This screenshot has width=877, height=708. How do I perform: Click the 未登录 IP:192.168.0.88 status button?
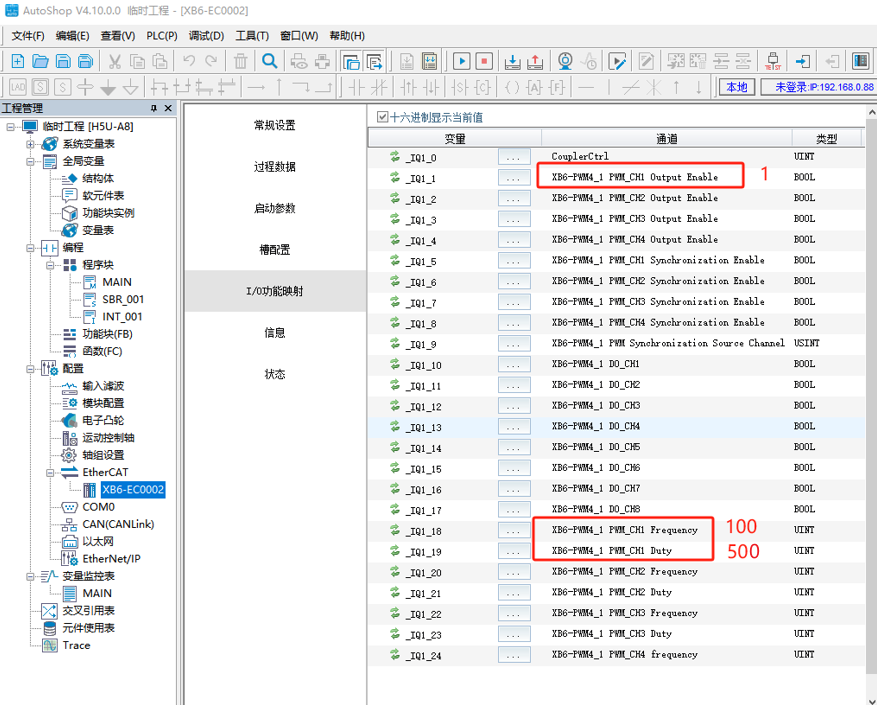[819, 87]
